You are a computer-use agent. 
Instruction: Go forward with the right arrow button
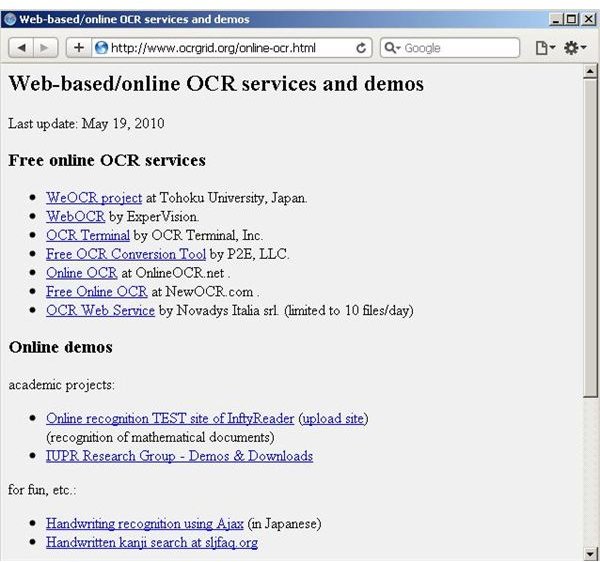(x=46, y=48)
